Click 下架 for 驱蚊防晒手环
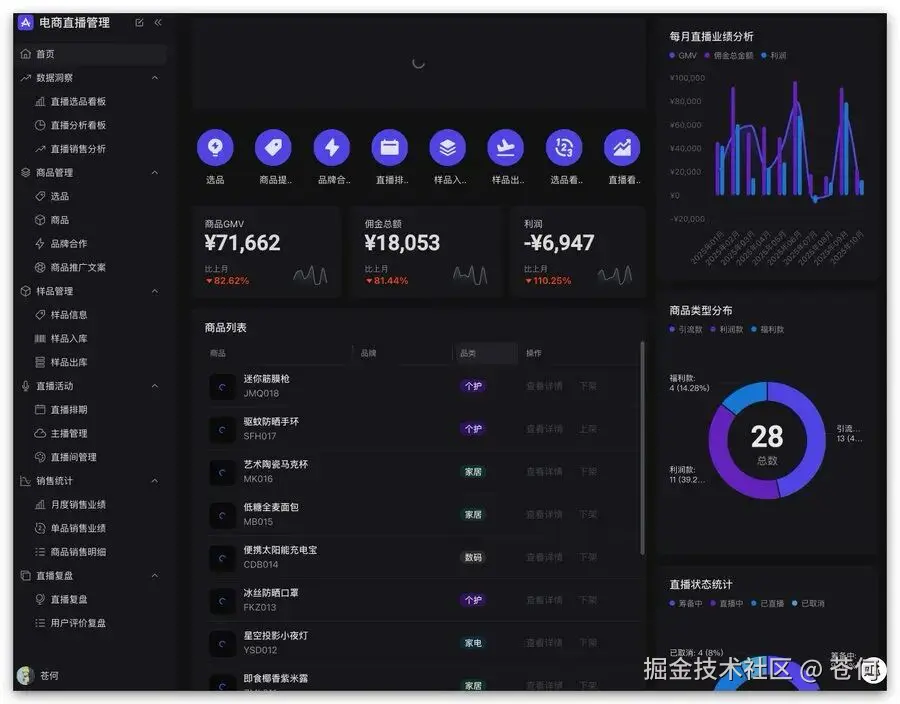The height and width of the screenshot is (704, 900). (x=587, y=428)
